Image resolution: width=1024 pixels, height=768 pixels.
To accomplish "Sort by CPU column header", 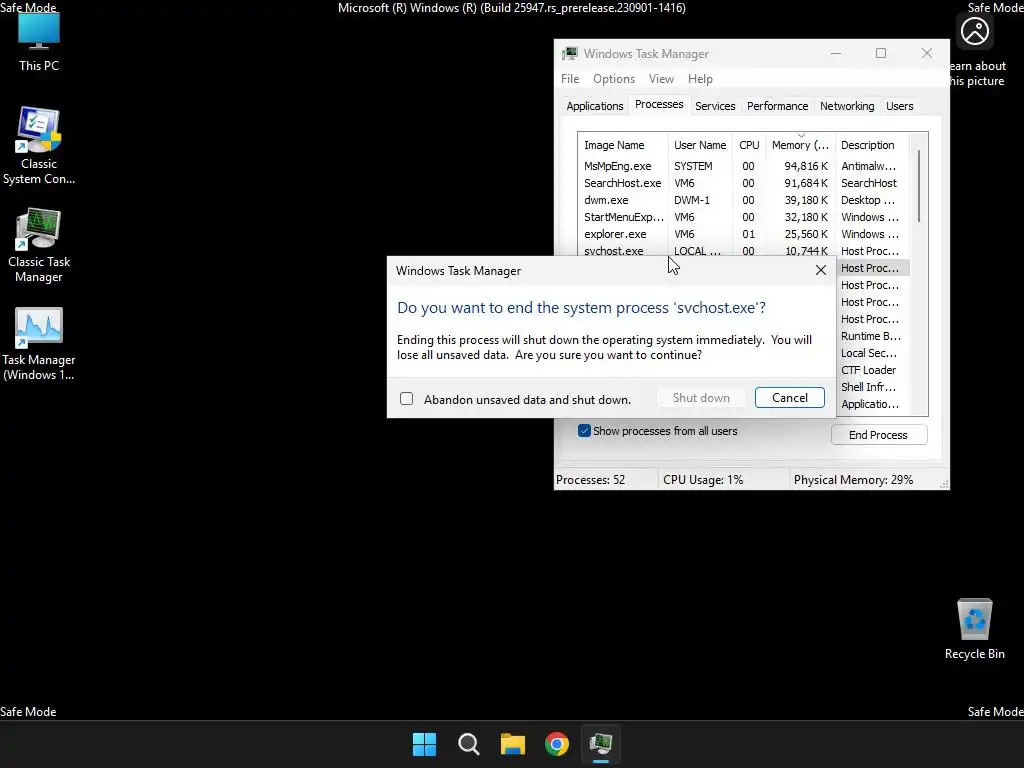I will [749, 145].
